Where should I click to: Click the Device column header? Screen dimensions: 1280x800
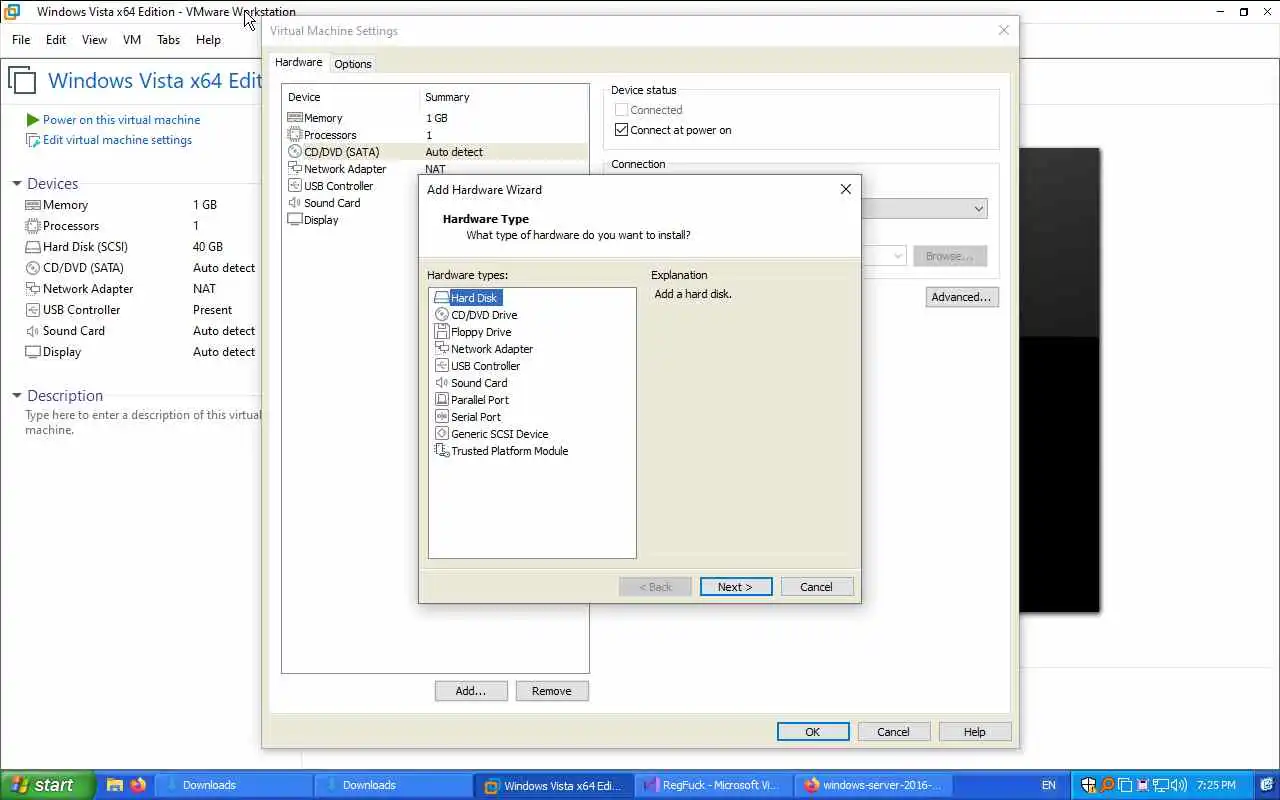click(351, 97)
